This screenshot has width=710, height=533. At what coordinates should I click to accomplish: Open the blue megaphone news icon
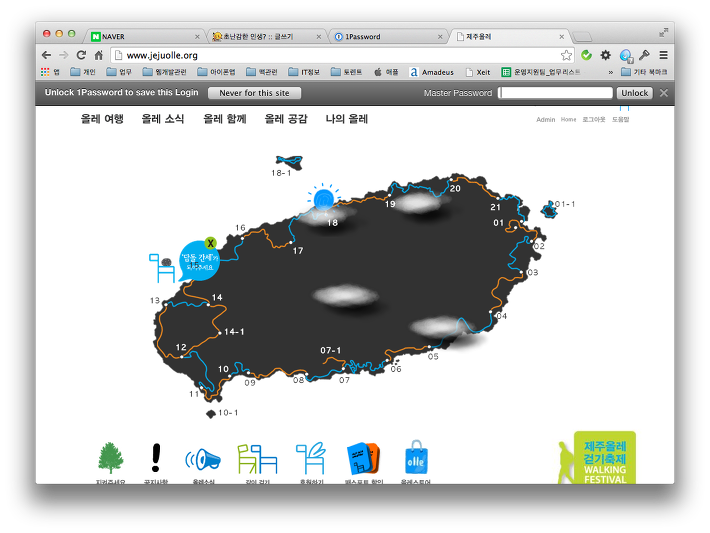click(x=203, y=460)
